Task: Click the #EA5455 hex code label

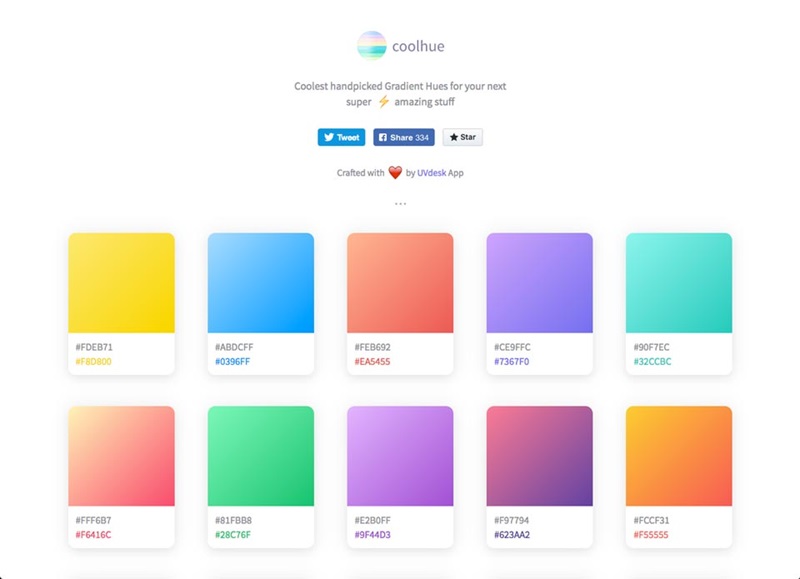Action: 372,361
